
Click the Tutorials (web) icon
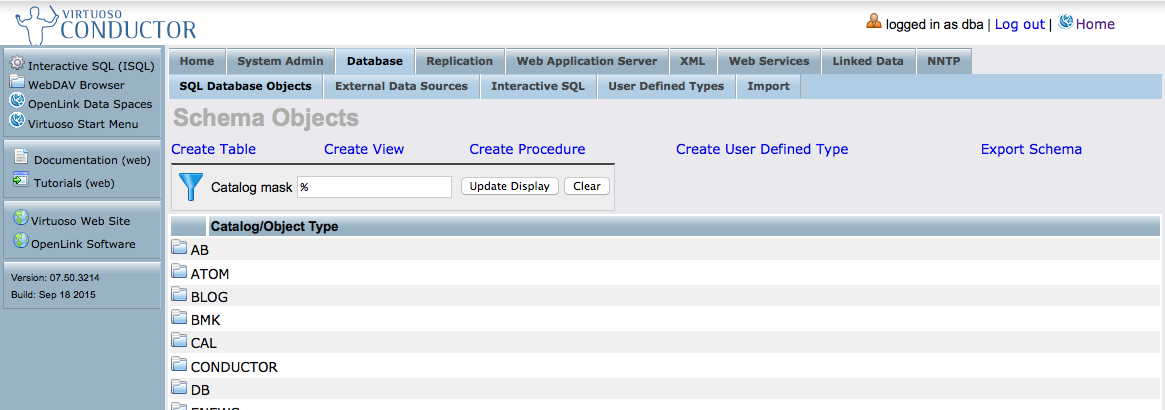[21, 182]
